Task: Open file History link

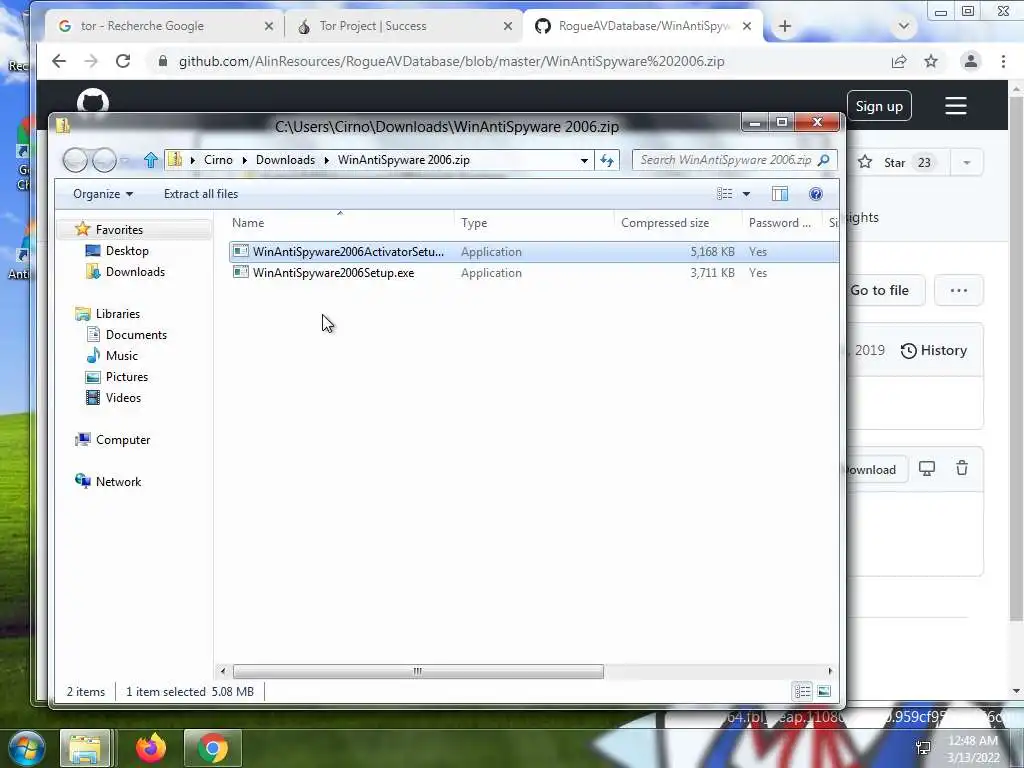Action: click(x=934, y=351)
